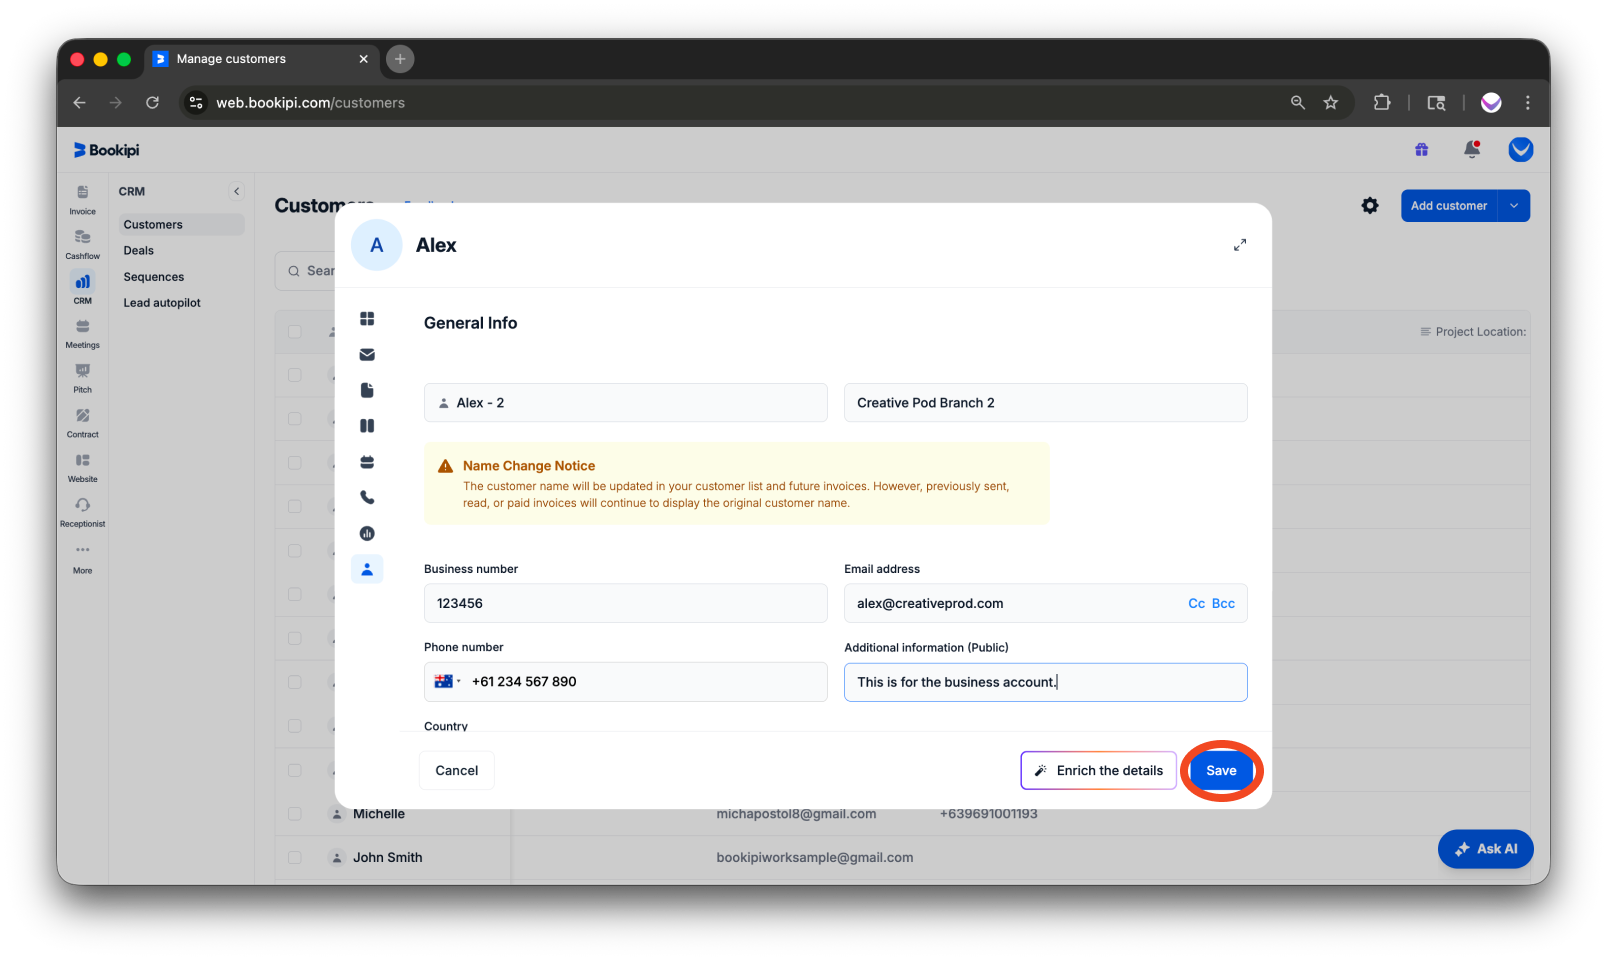
Task: Click the browser address bar URL
Action: point(311,102)
